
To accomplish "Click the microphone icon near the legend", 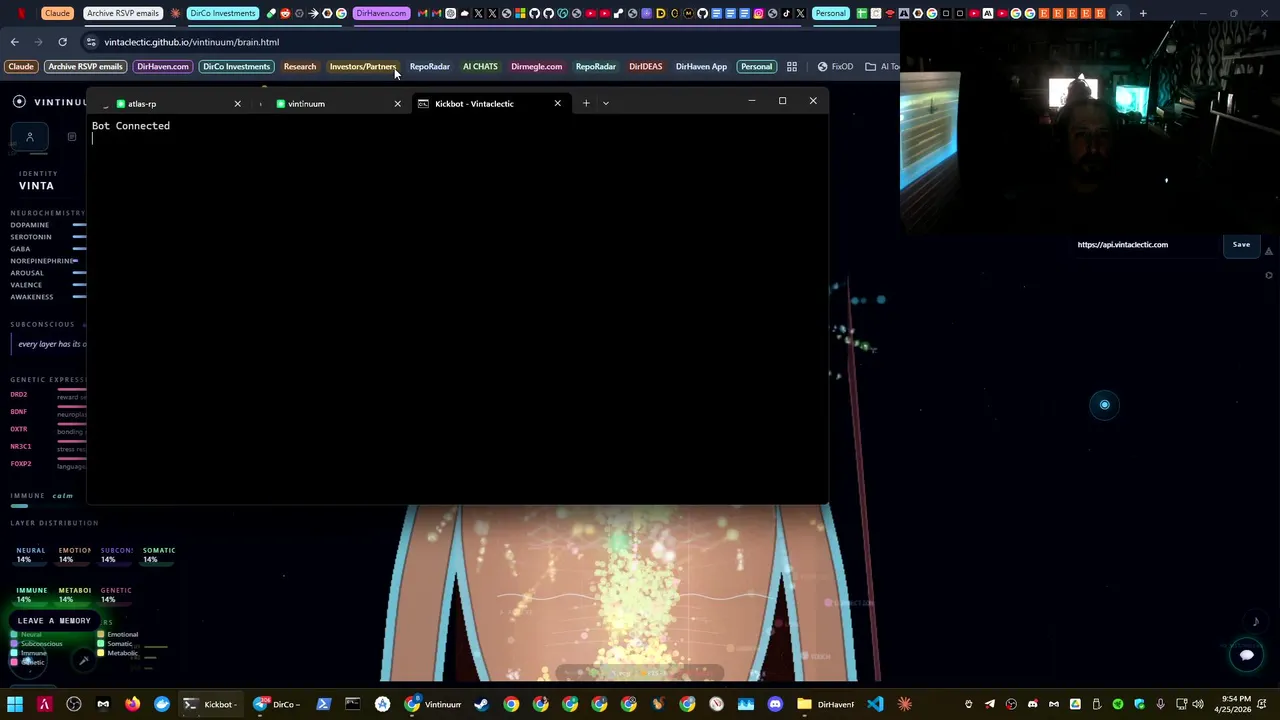I will click(x=84, y=660).
